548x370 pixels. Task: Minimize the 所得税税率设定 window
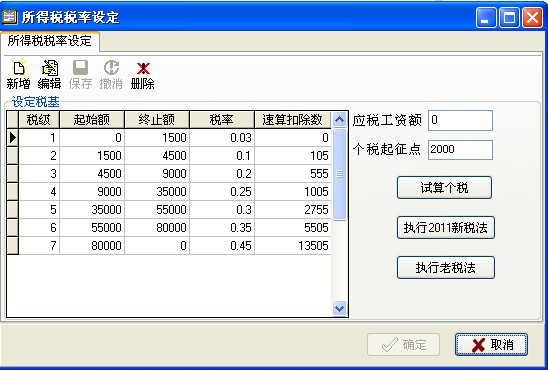486,17
